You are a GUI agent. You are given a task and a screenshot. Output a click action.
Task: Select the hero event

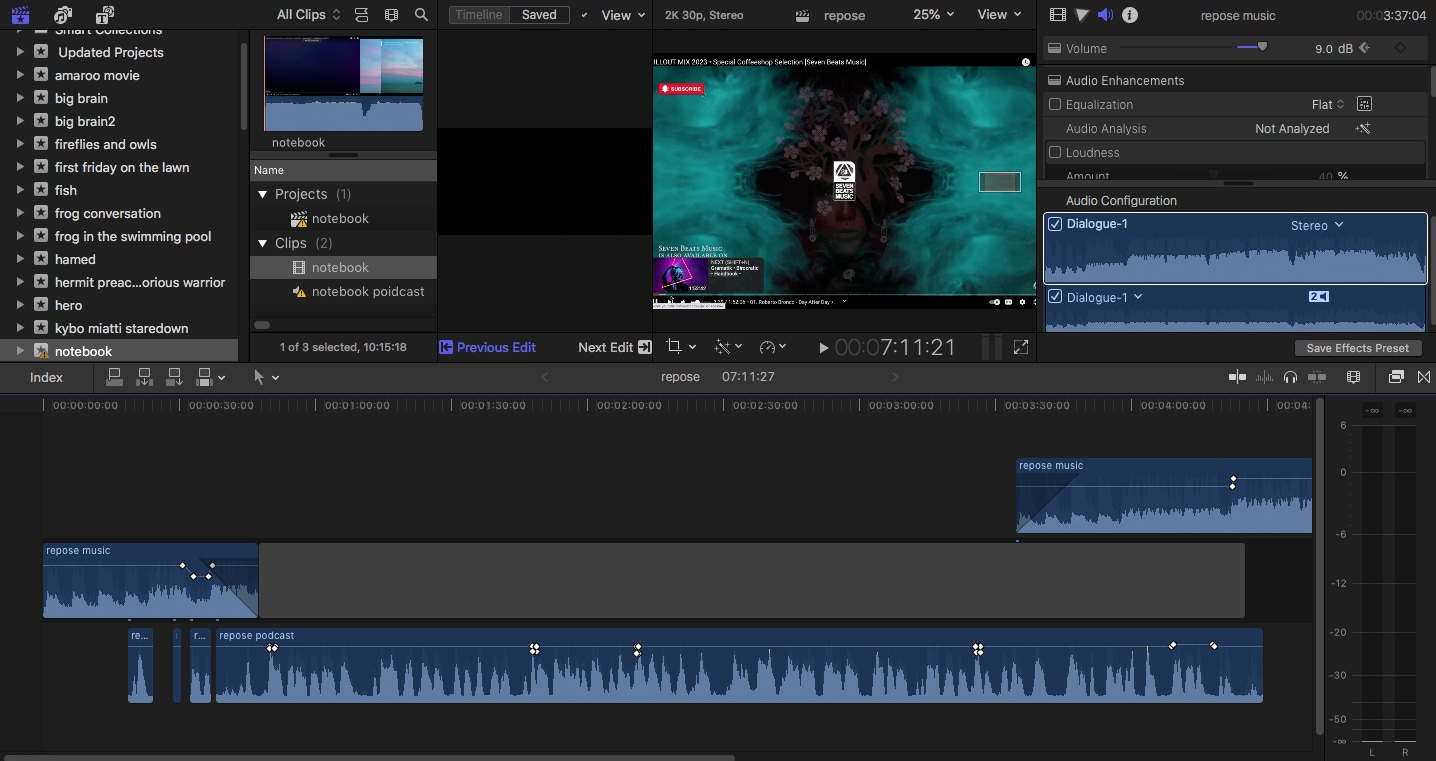tap(69, 305)
